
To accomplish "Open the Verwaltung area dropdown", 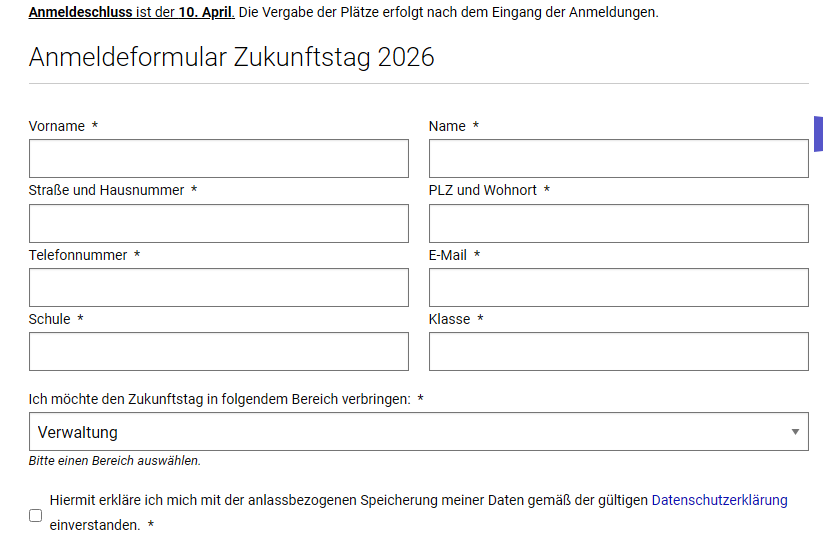I will pyautogui.click(x=418, y=432).
